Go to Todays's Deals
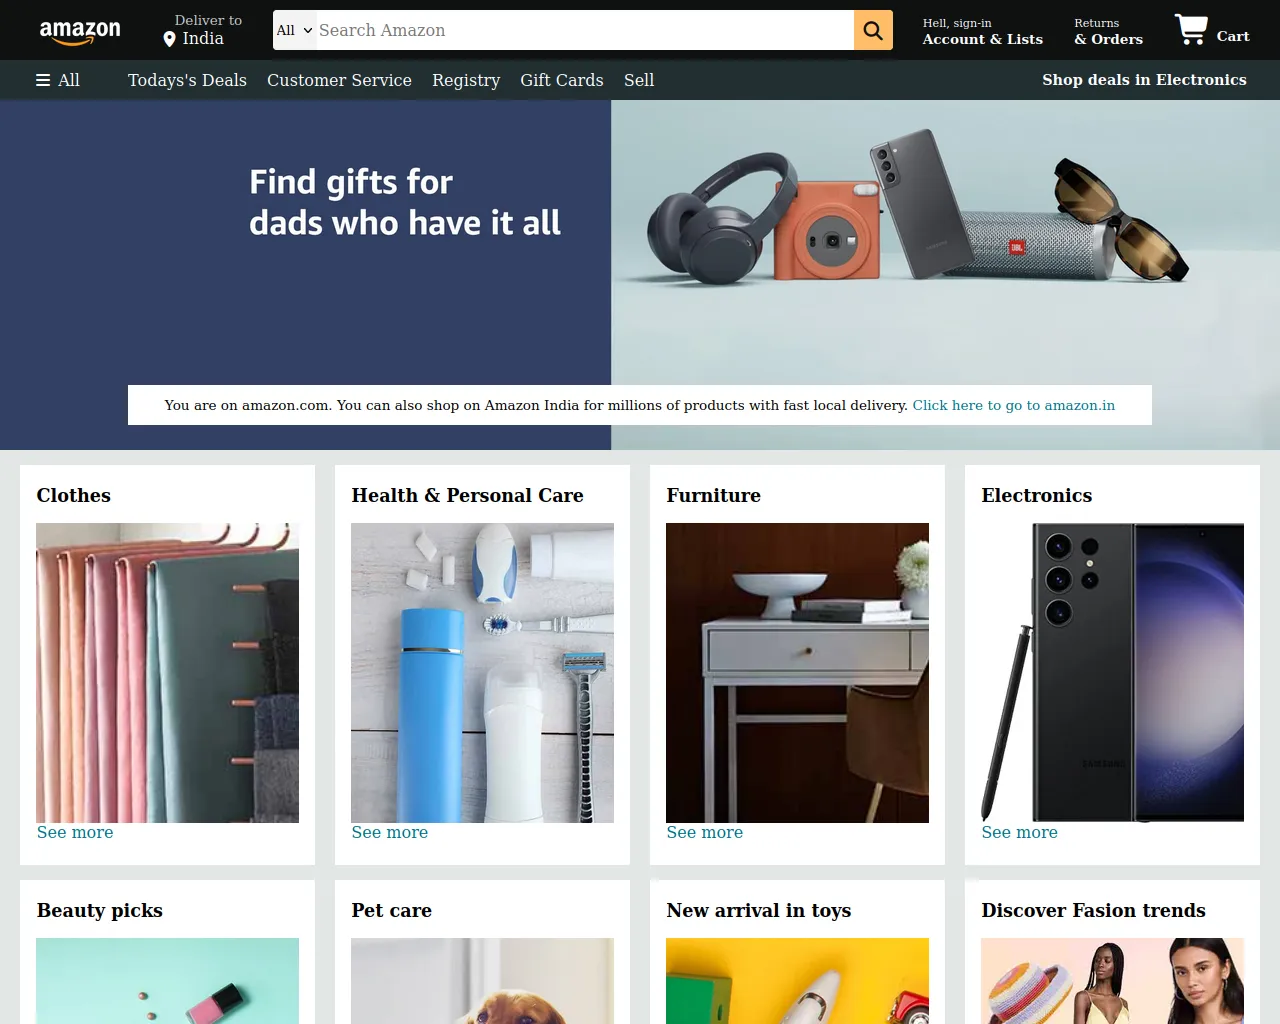Image resolution: width=1280 pixels, height=1024 pixels. [x=187, y=80]
